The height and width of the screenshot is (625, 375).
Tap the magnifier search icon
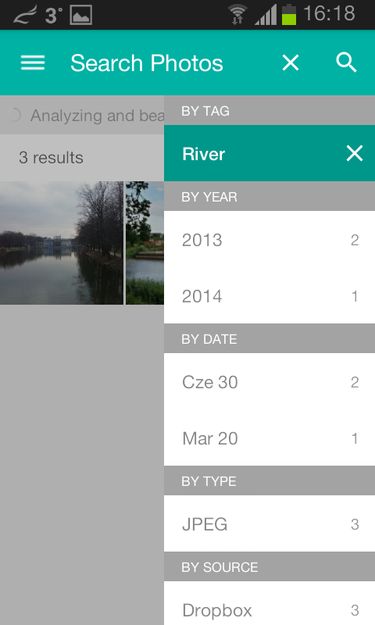point(346,63)
